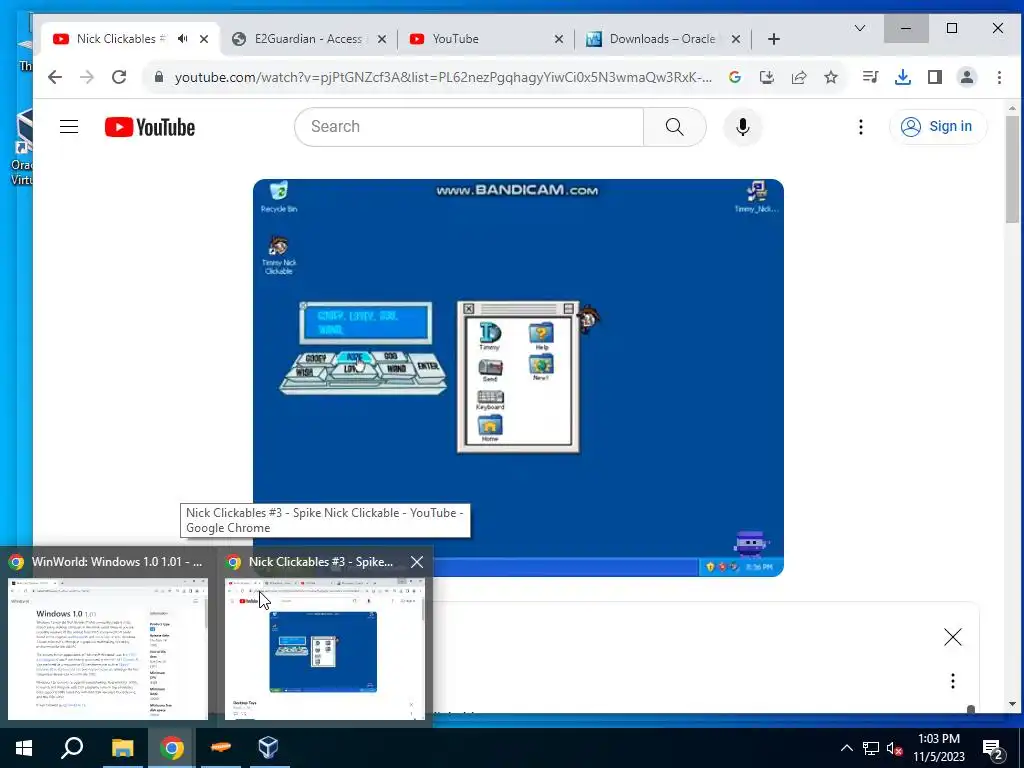Click the muted volume tray icon
1024x768 pixels.
tap(895, 748)
